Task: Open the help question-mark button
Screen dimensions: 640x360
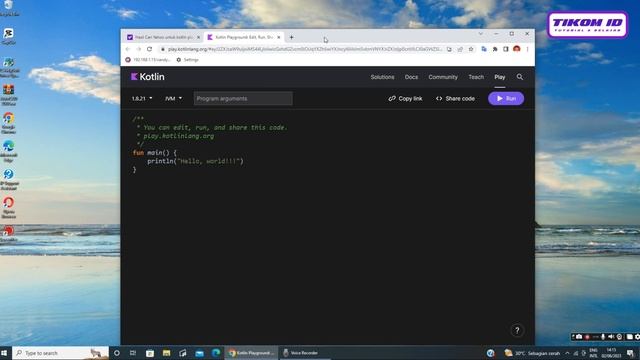Action: coord(517,330)
